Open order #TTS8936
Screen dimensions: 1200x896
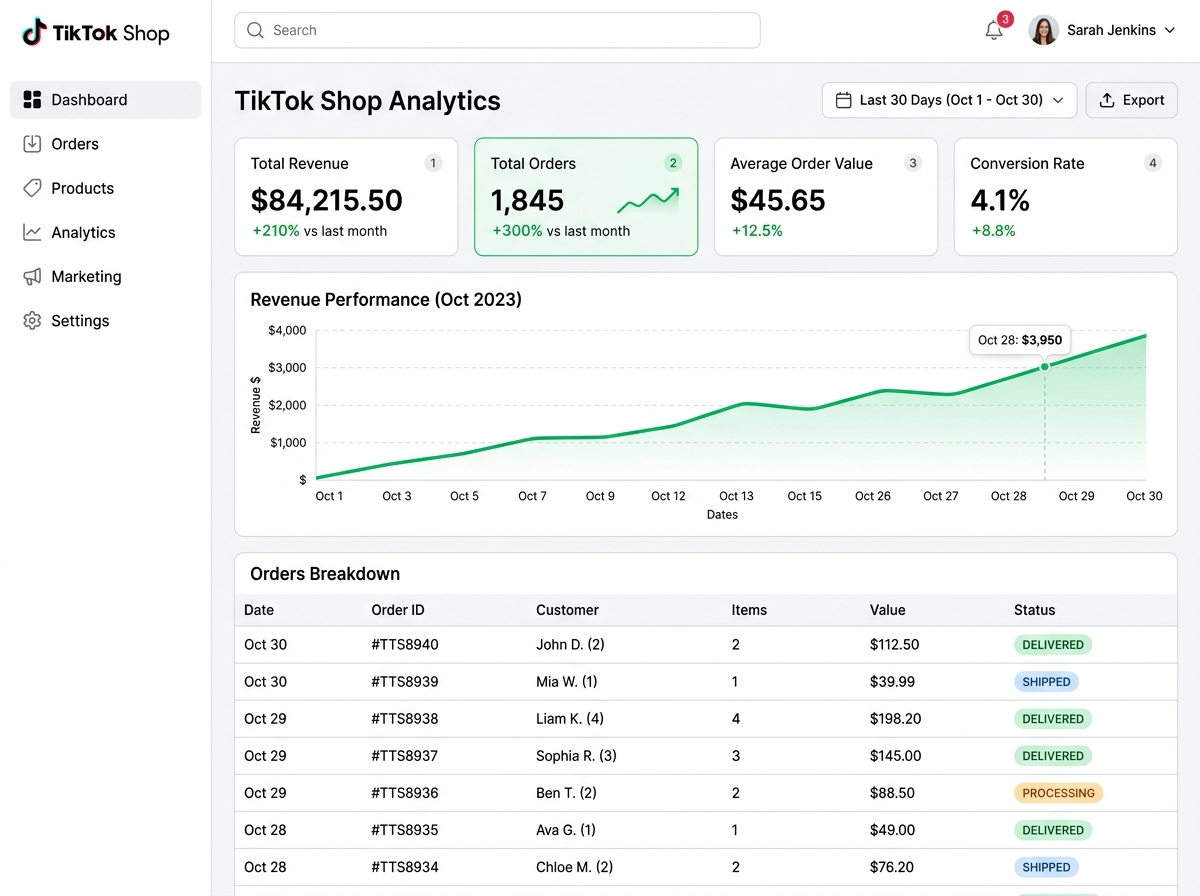[405, 793]
